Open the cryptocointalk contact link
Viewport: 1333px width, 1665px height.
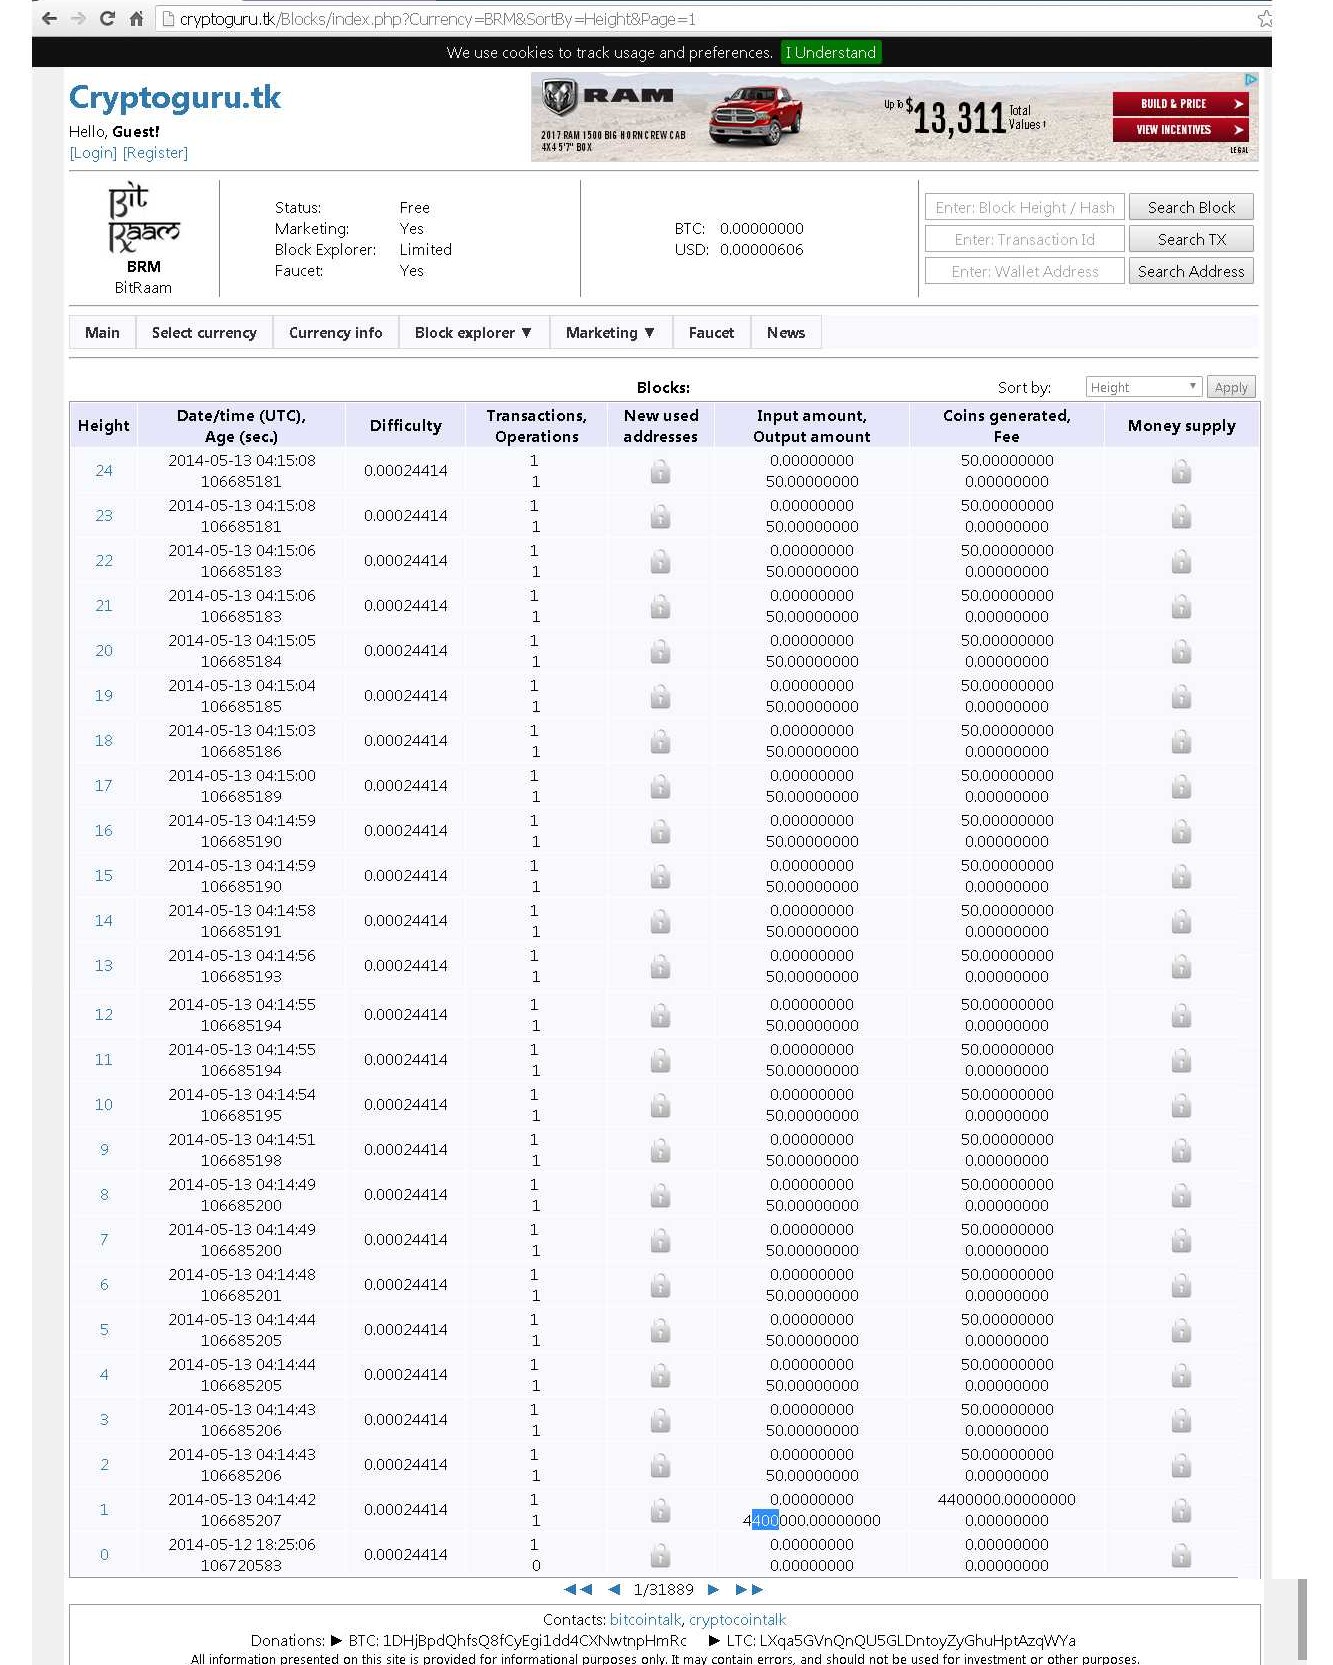(737, 1619)
